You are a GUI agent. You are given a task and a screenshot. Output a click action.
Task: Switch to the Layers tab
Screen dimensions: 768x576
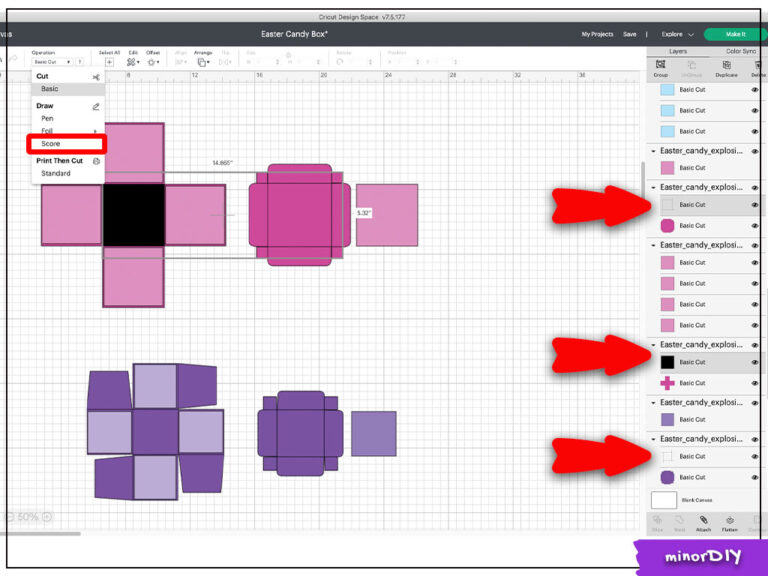click(x=678, y=51)
